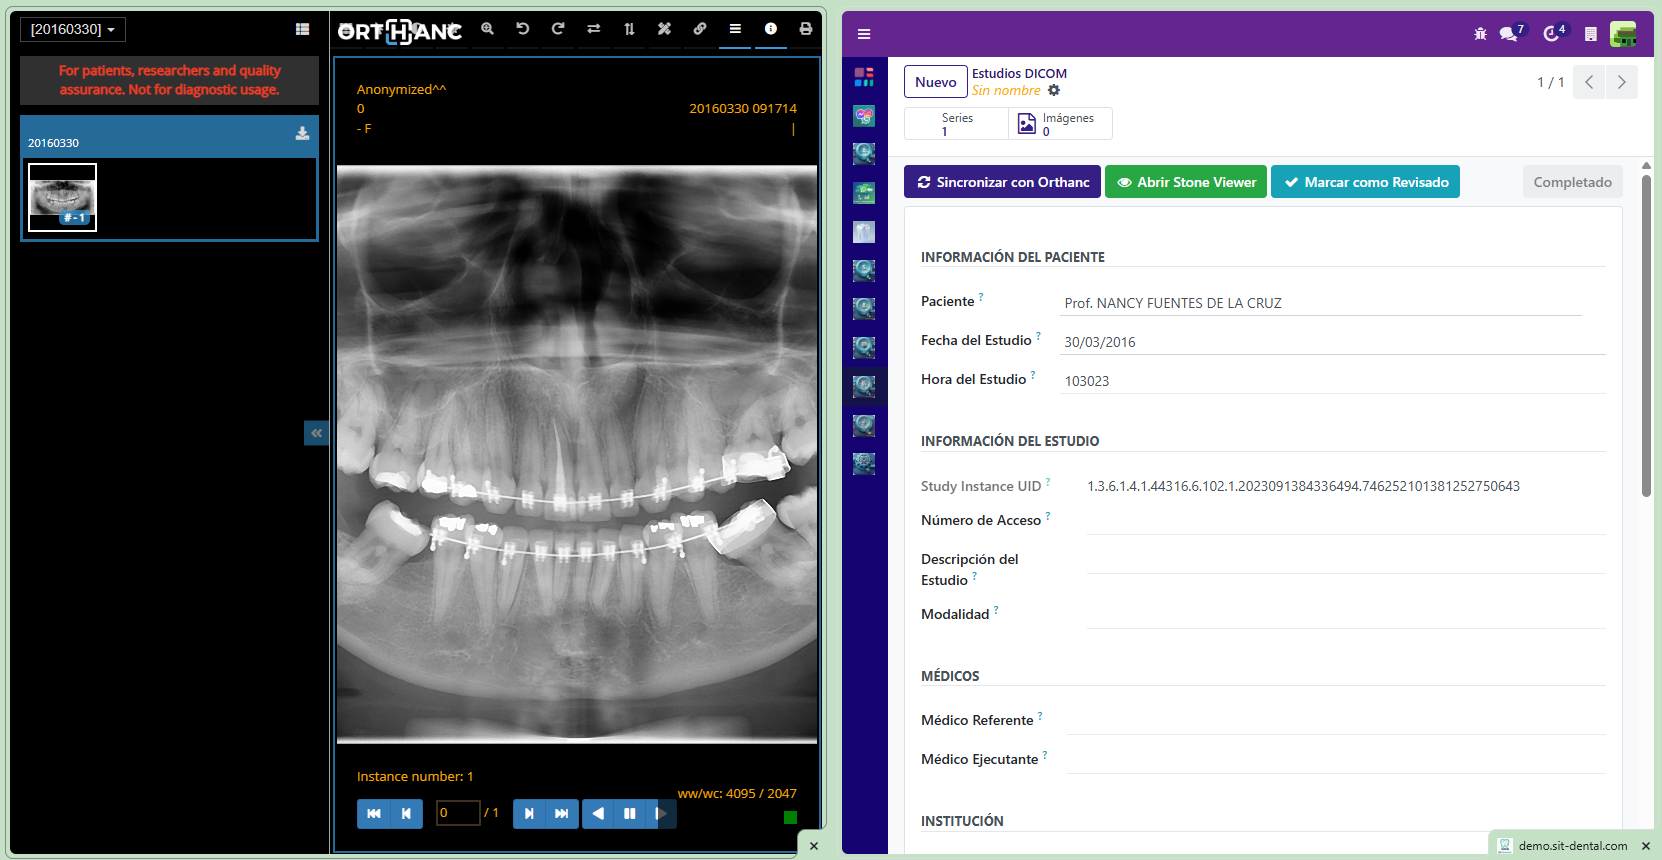Viewport: 1662px width, 860px height.
Task: Flip the image horizontally
Action: point(594,29)
